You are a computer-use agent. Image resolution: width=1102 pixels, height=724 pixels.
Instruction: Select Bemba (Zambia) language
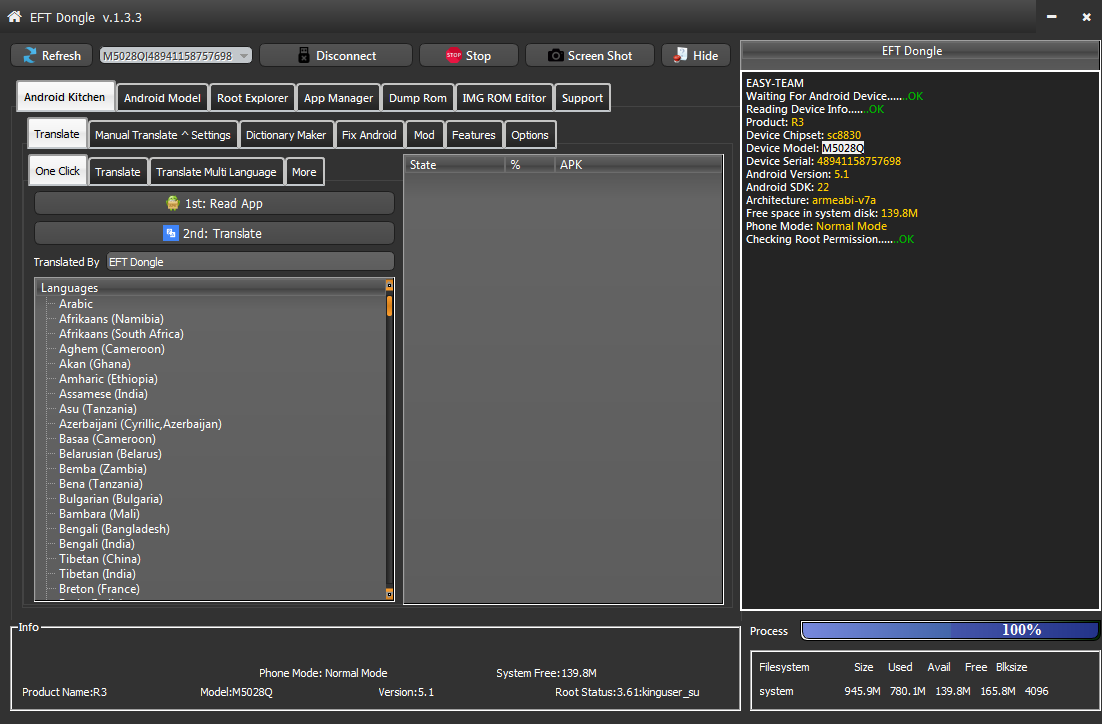click(x=103, y=469)
